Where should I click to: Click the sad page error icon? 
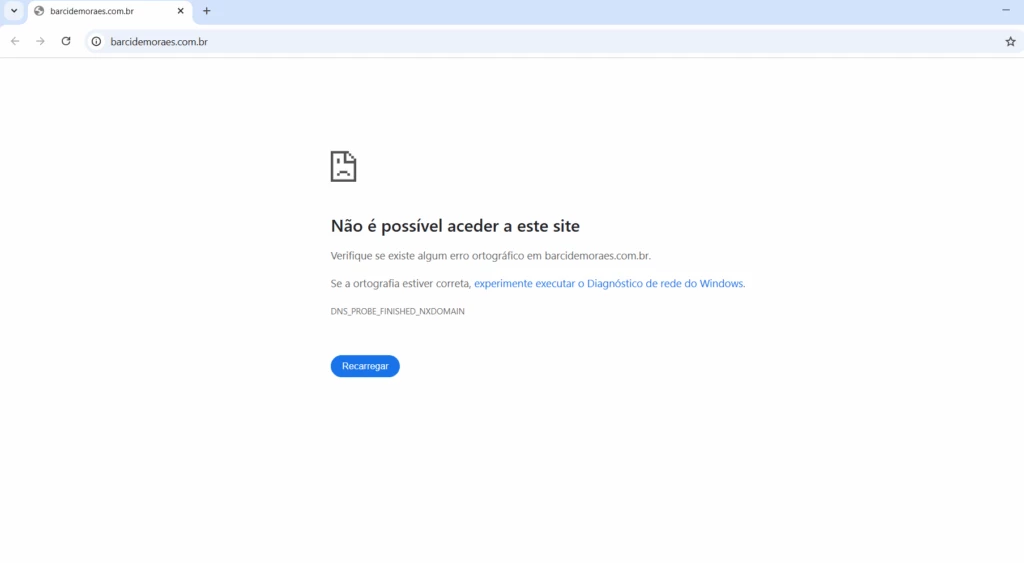343,166
